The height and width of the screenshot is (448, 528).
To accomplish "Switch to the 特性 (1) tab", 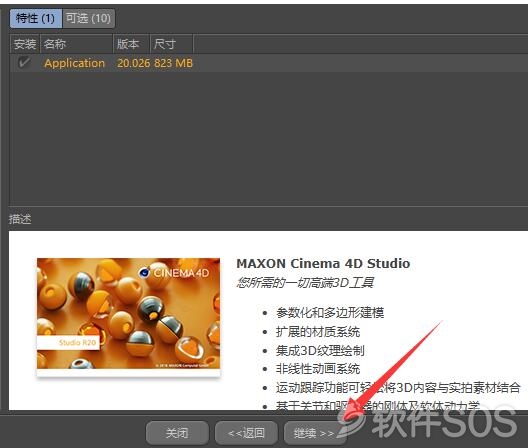I will click(35, 18).
